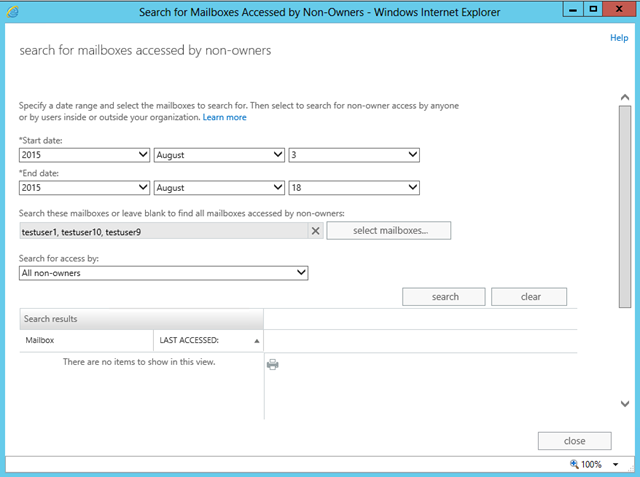The height and width of the screenshot is (477, 640).
Task: Click the scroll down arrow
Action: point(624,404)
